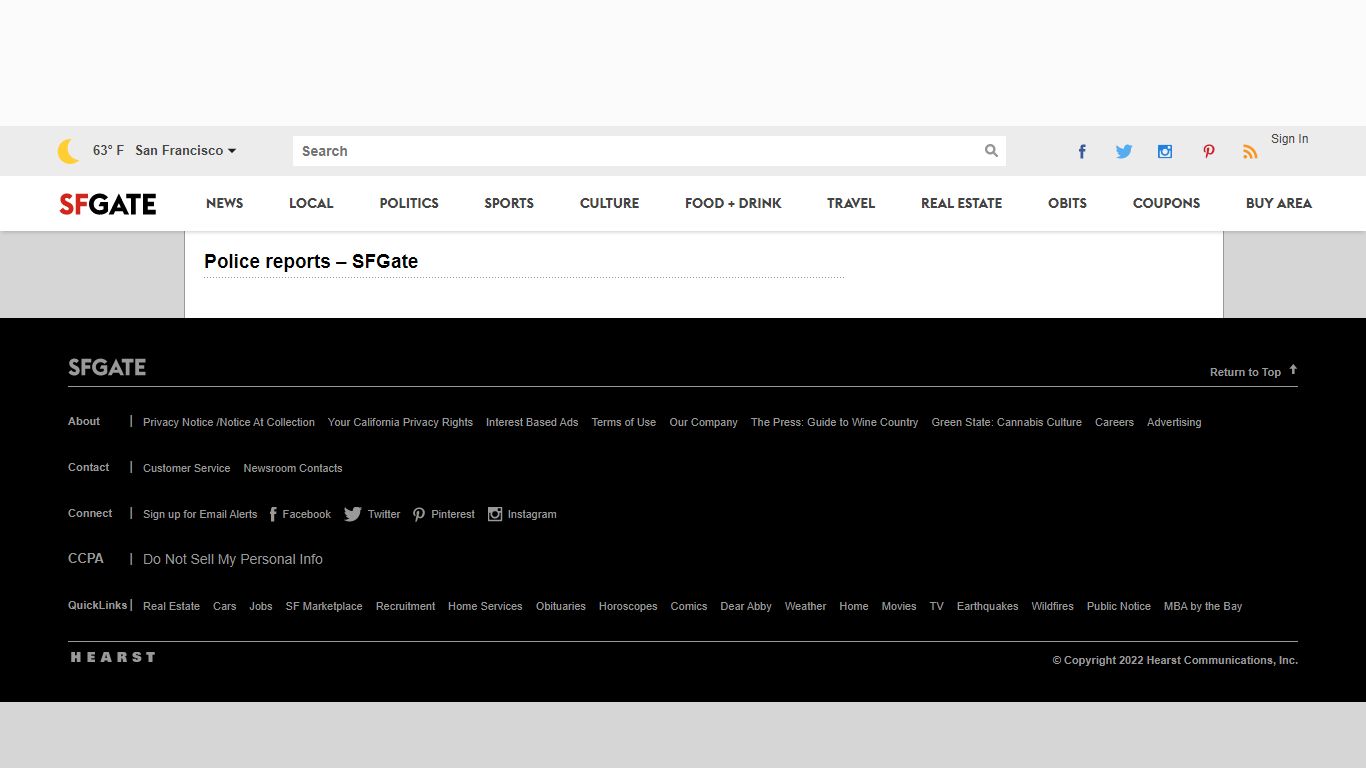This screenshot has height=768, width=1366.
Task: Click Sign up for Email Alerts
Action: (x=200, y=514)
